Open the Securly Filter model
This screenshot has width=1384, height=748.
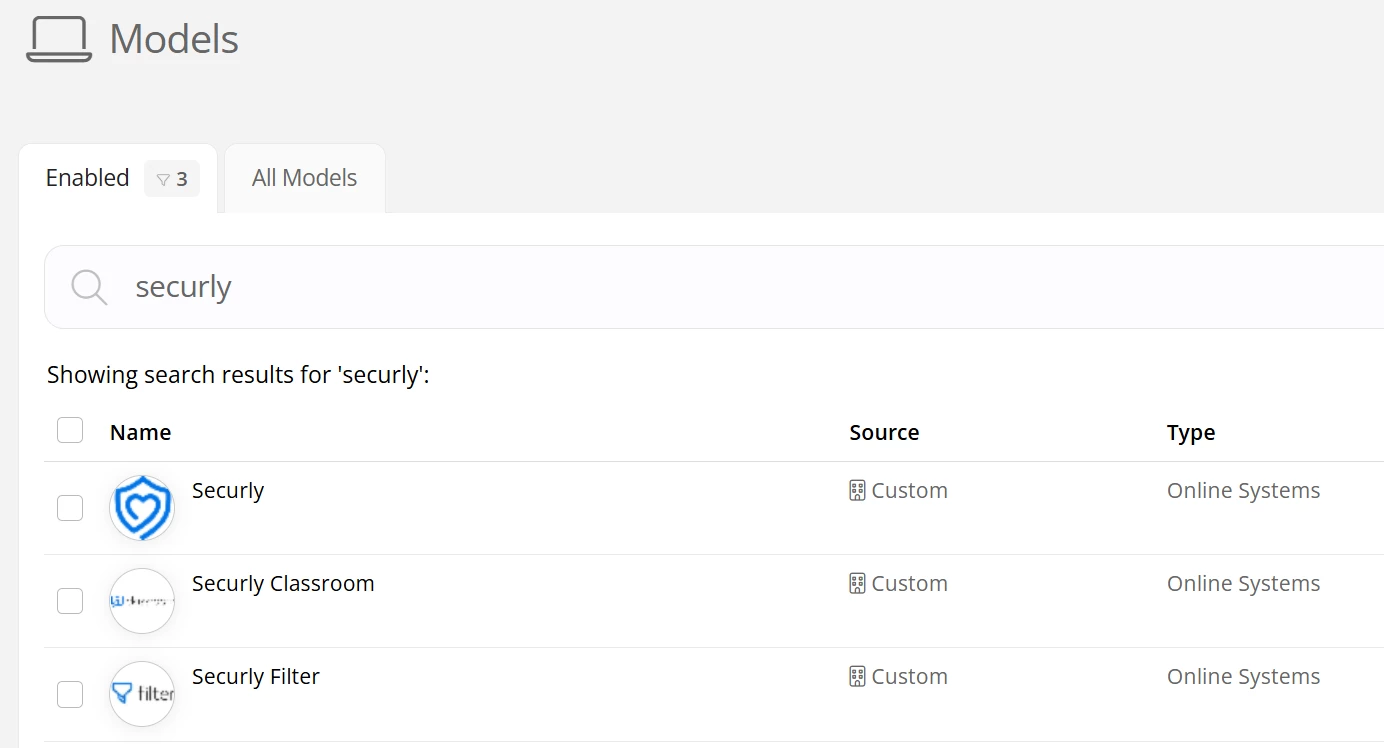pyautogui.click(x=256, y=677)
